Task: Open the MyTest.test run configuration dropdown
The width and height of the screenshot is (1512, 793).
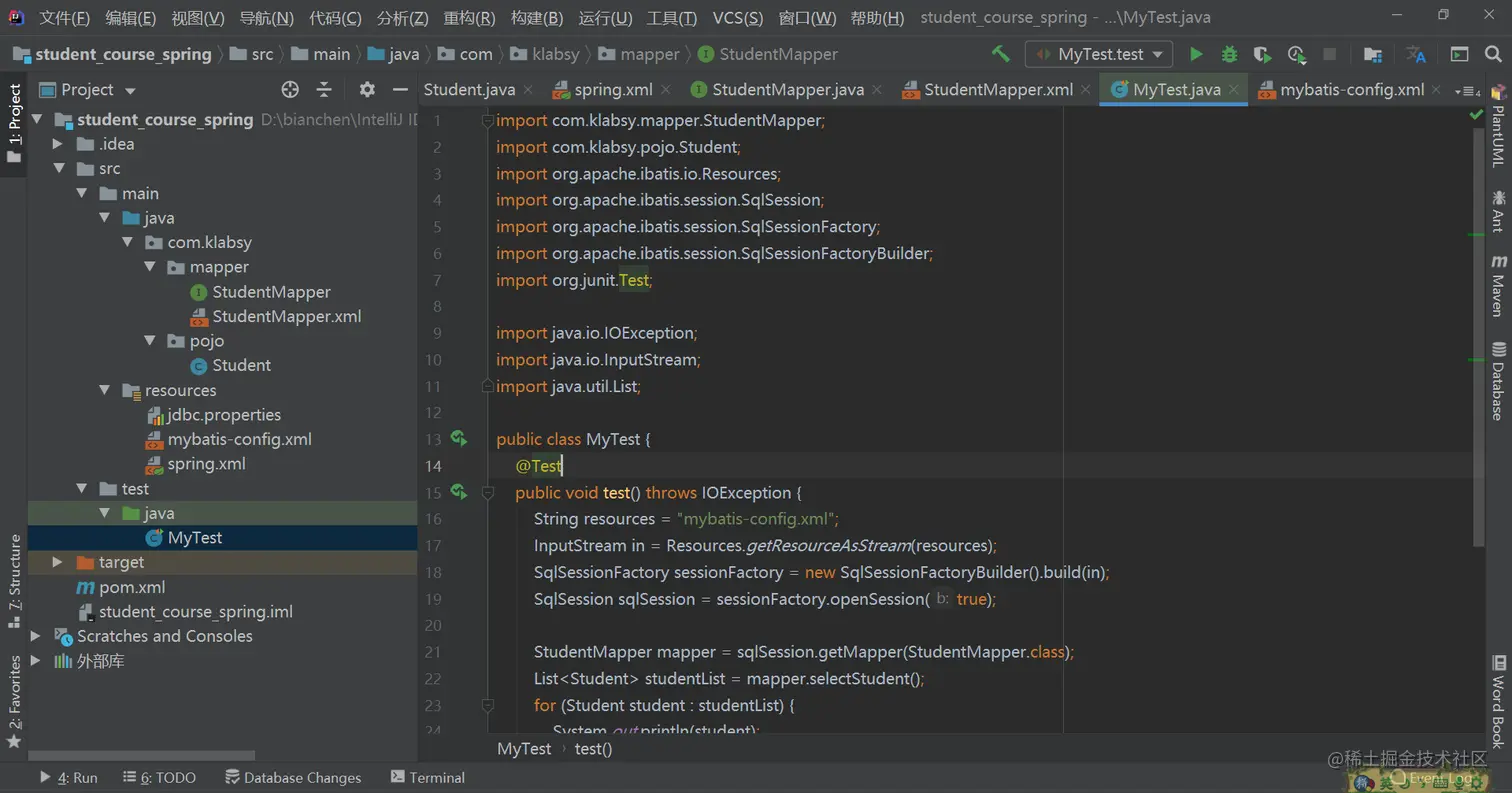Action: (1099, 54)
